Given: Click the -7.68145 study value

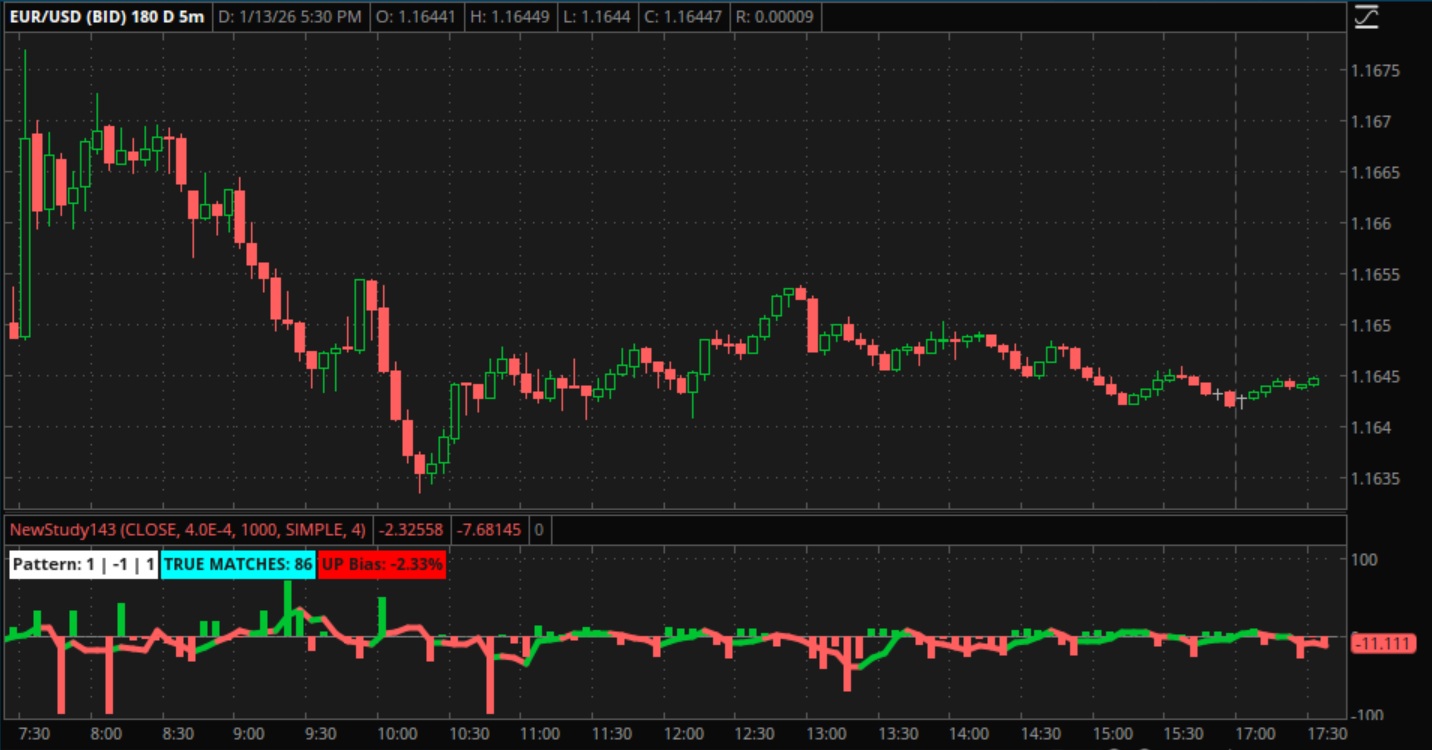Looking at the screenshot, I should 490,530.
